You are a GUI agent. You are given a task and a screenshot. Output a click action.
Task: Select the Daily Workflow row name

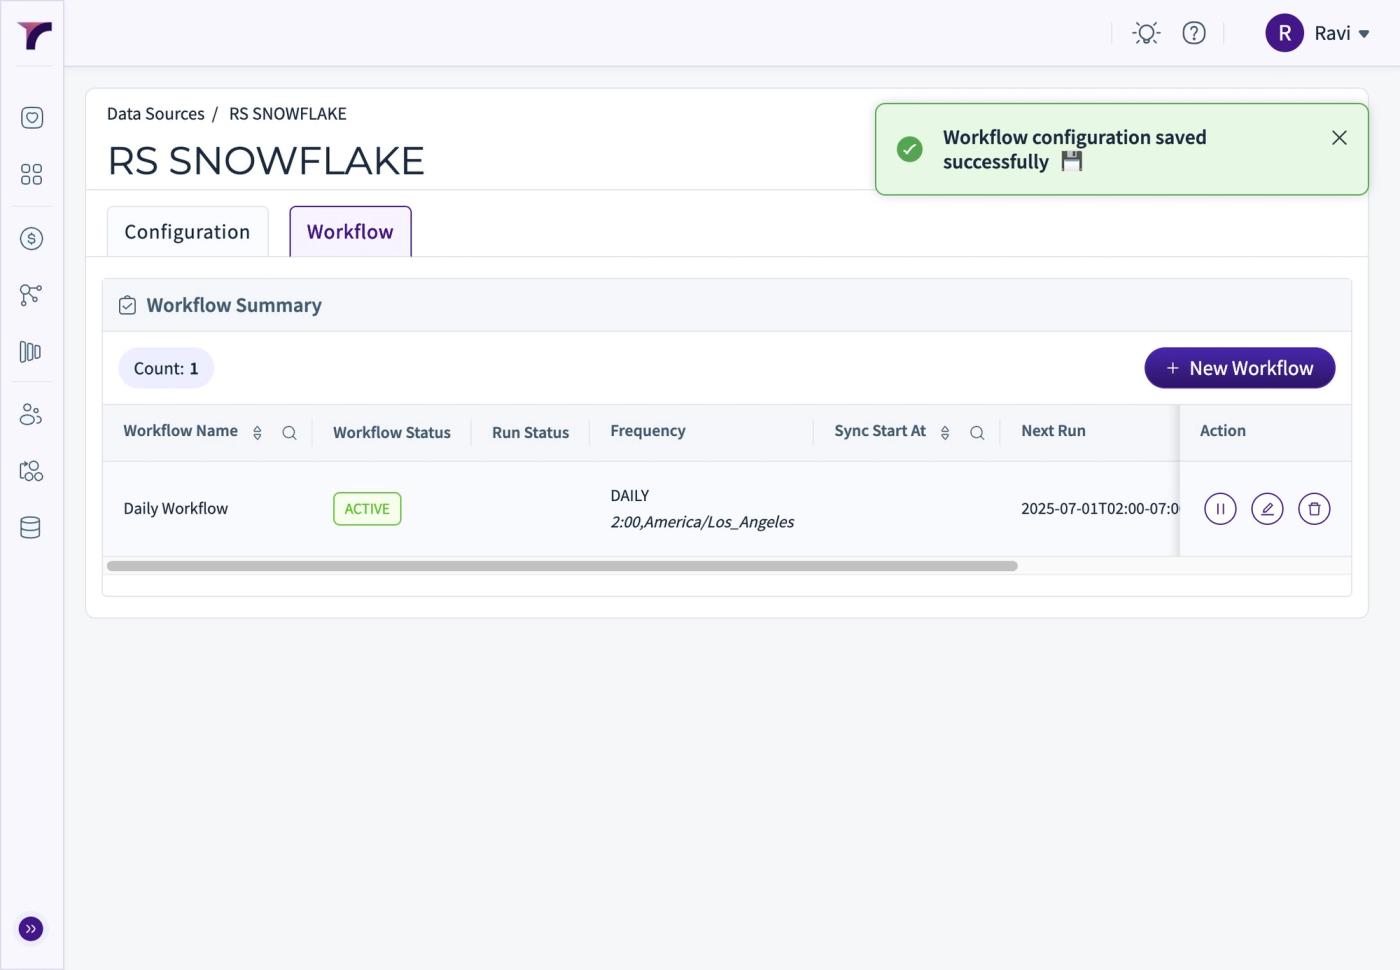tap(176, 508)
